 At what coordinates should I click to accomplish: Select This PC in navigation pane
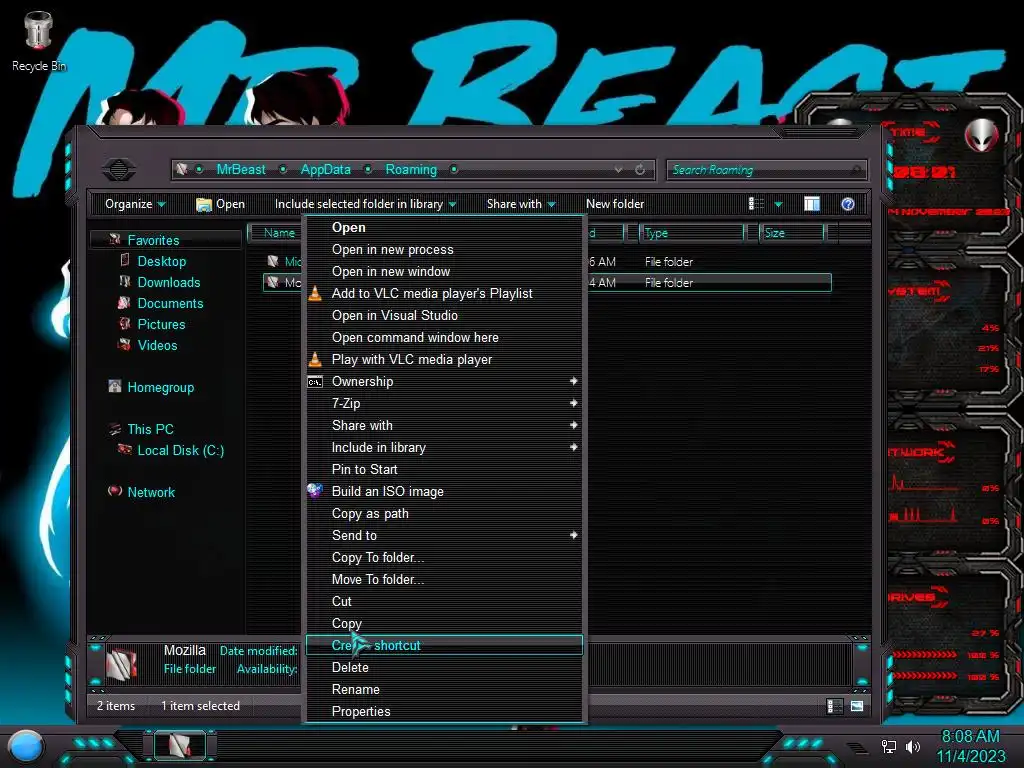point(150,429)
